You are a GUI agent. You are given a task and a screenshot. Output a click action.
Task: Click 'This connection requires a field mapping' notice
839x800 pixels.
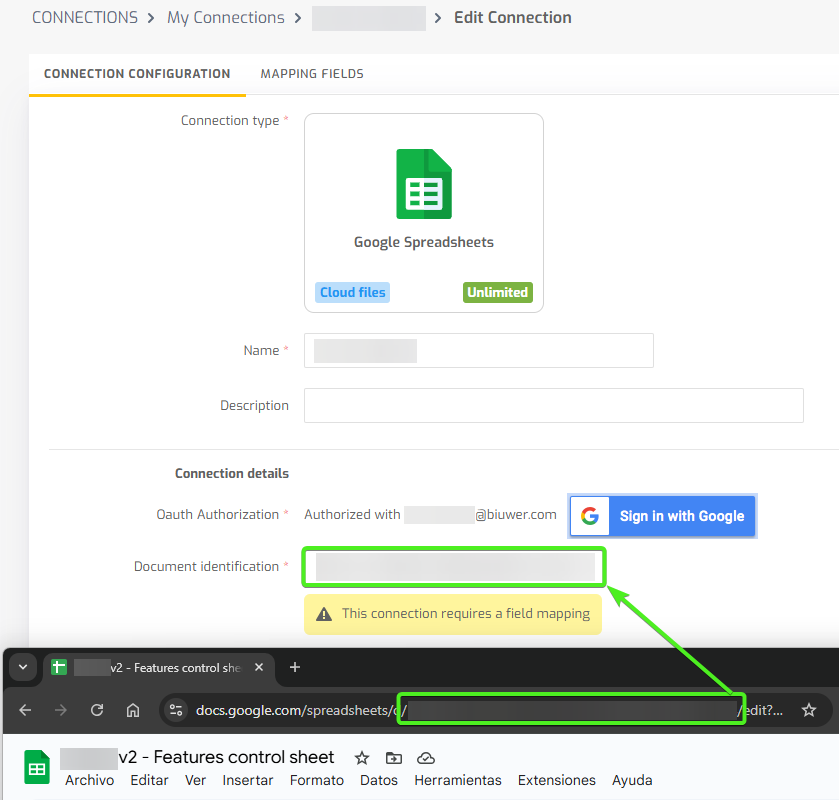[x=453, y=614]
